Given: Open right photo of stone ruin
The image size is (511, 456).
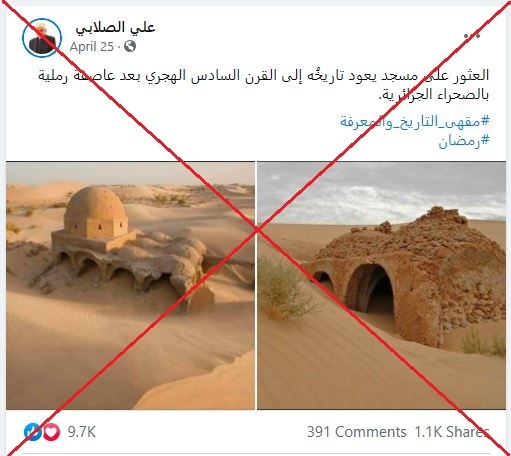Looking at the screenshot, I should (x=381, y=285).
